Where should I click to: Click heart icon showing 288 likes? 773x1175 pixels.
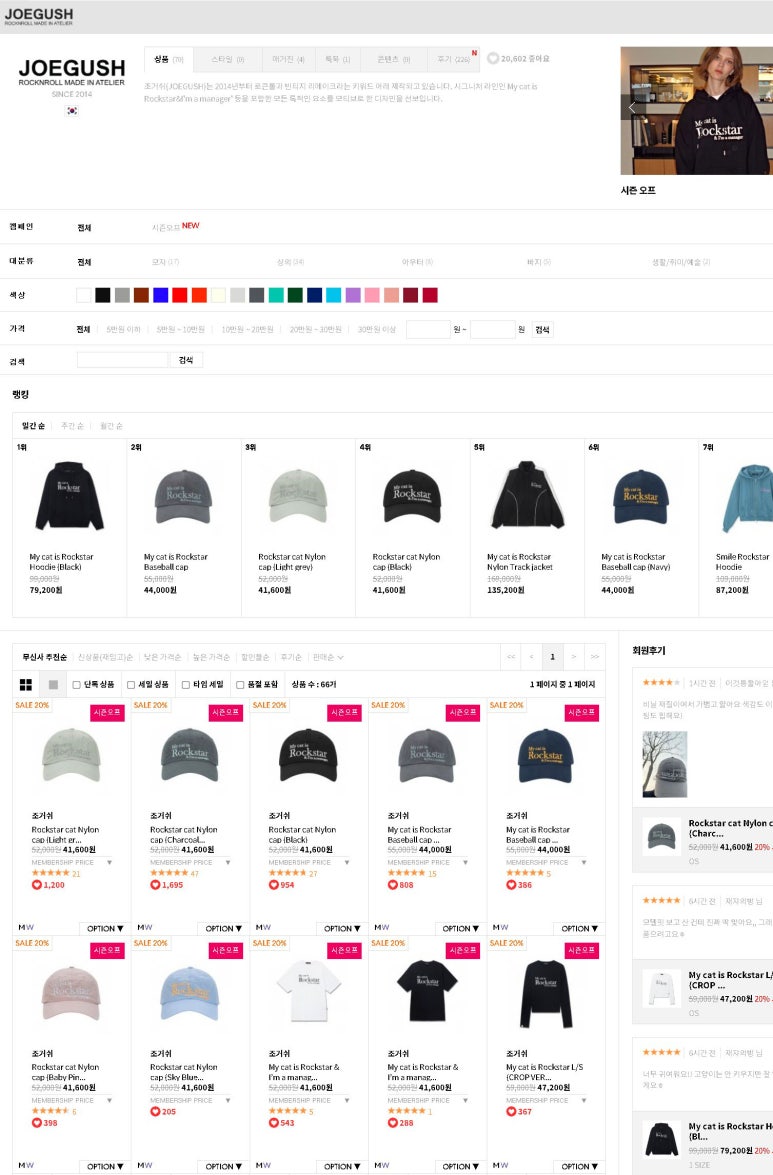click(392, 1123)
